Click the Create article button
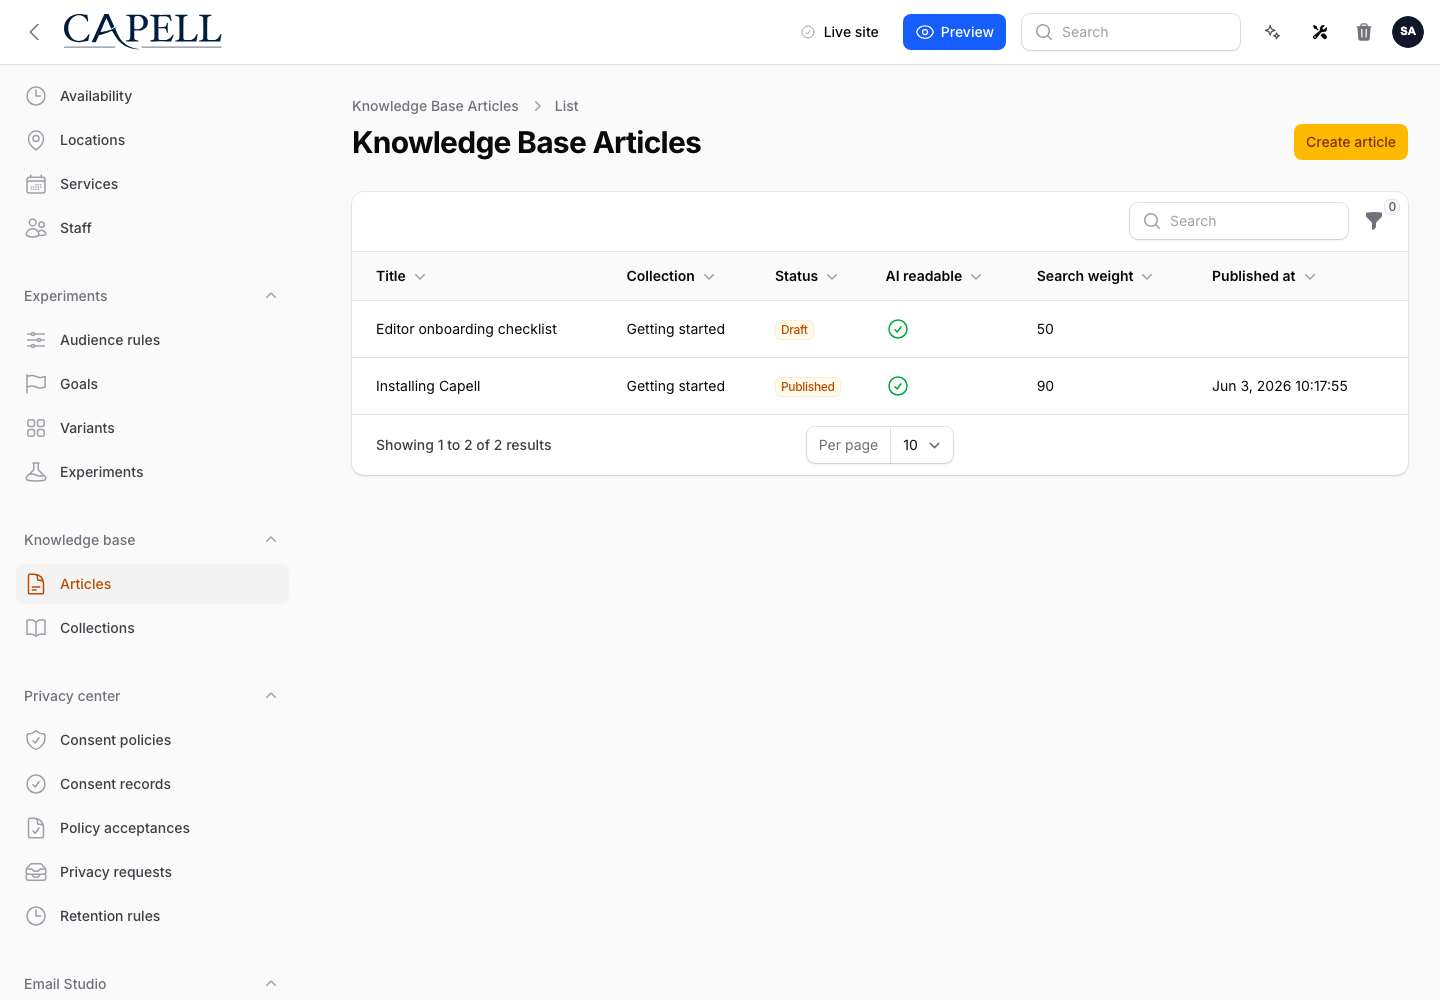The height and width of the screenshot is (1000, 1440). (x=1350, y=142)
